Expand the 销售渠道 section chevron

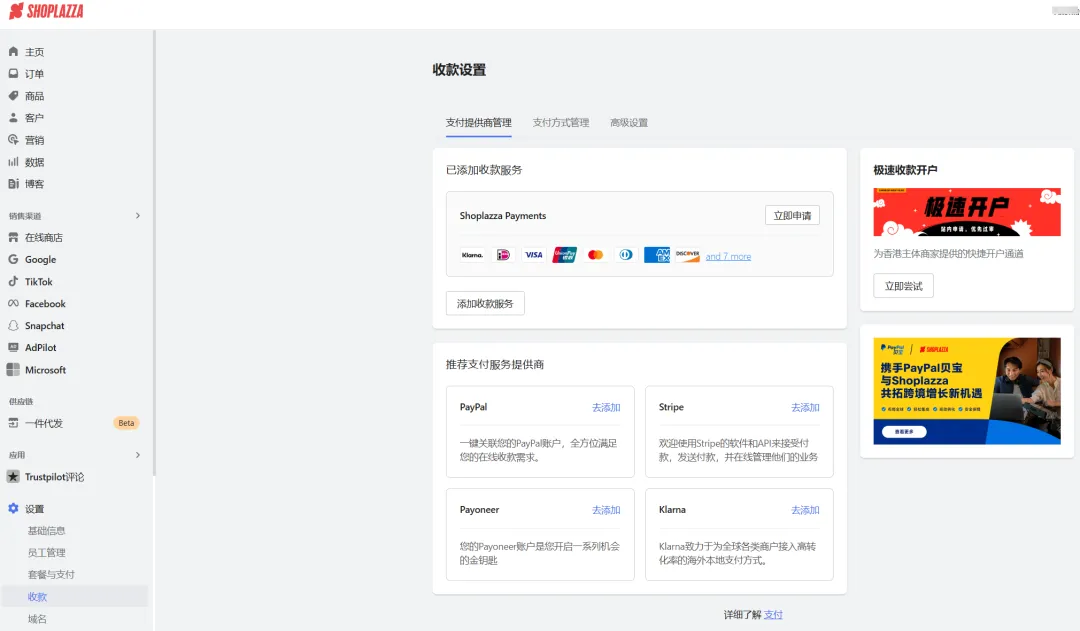coord(138,216)
